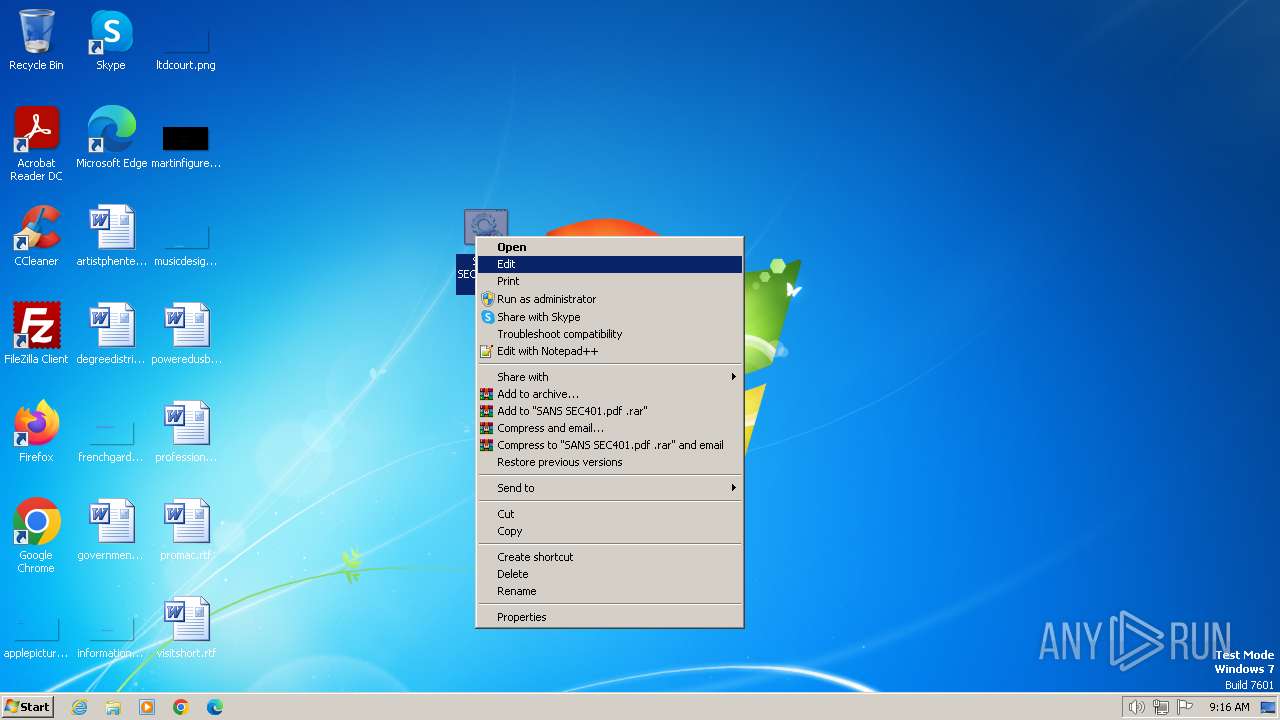This screenshot has height=720, width=1280.
Task: Click the 9:16 AM taskbar clock
Action: [1229, 707]
